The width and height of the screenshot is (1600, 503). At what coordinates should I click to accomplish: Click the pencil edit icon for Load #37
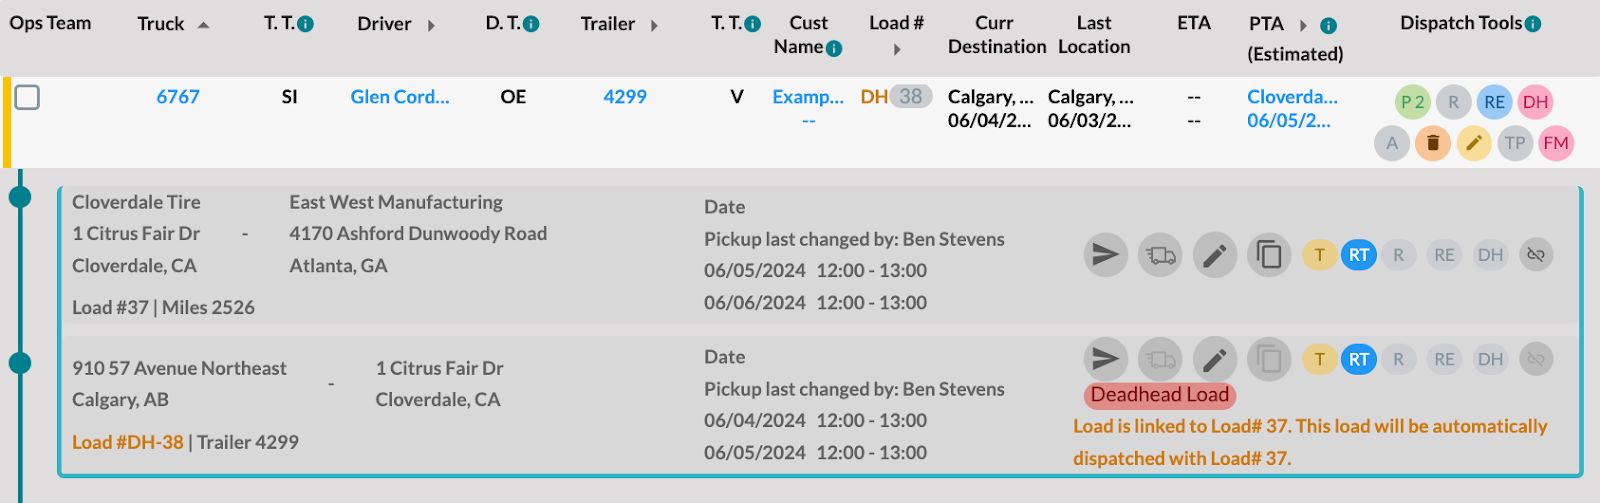point(1214,255)
